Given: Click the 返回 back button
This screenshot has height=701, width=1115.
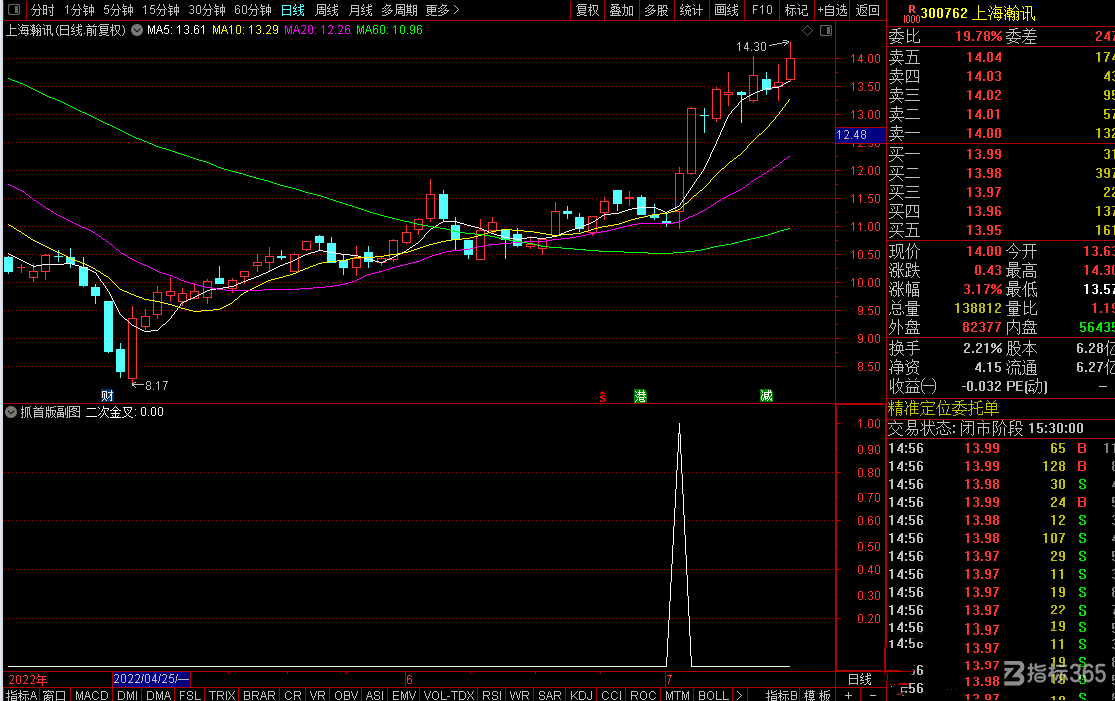Looking at the screenshot, I should coord(868,10).
